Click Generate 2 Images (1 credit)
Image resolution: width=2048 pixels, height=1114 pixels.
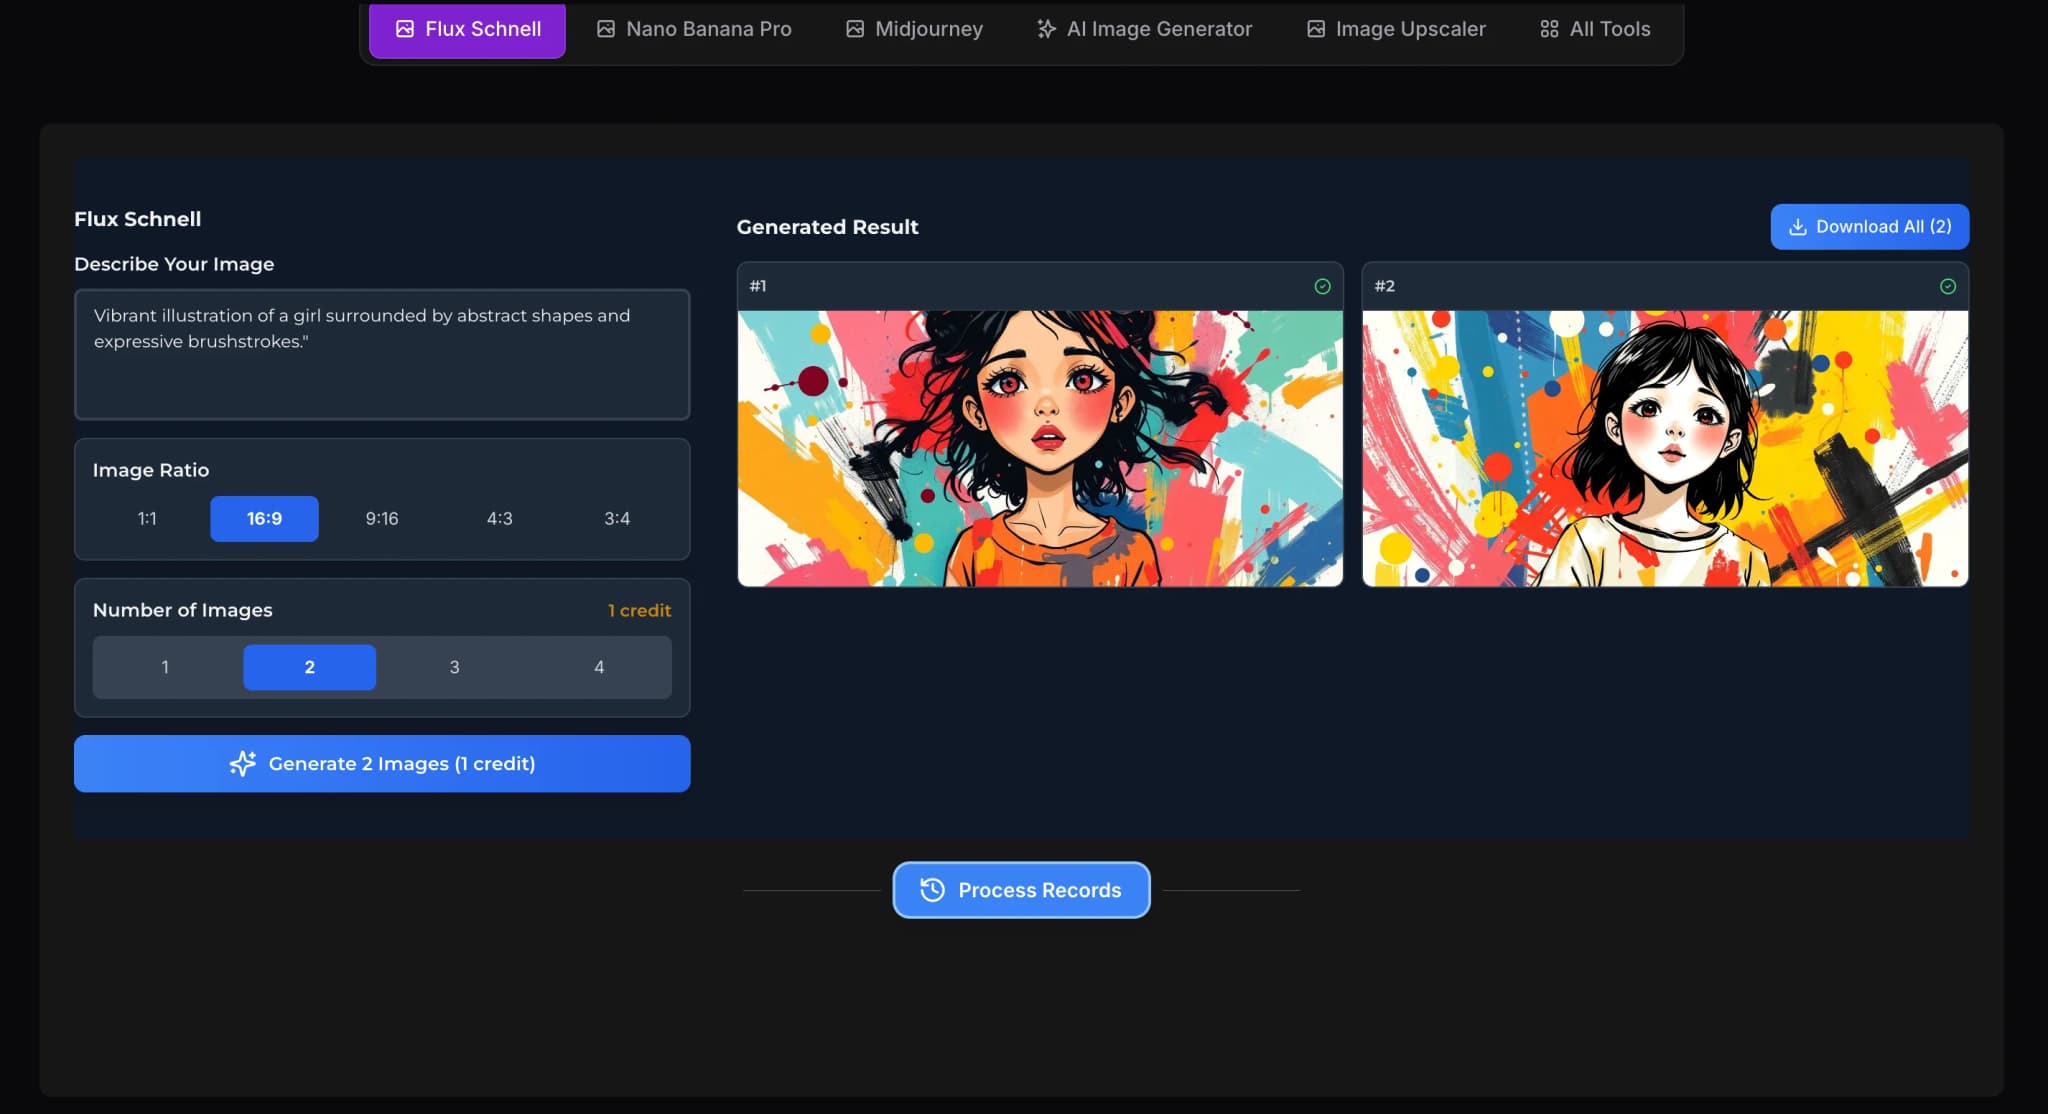point(382,763)
